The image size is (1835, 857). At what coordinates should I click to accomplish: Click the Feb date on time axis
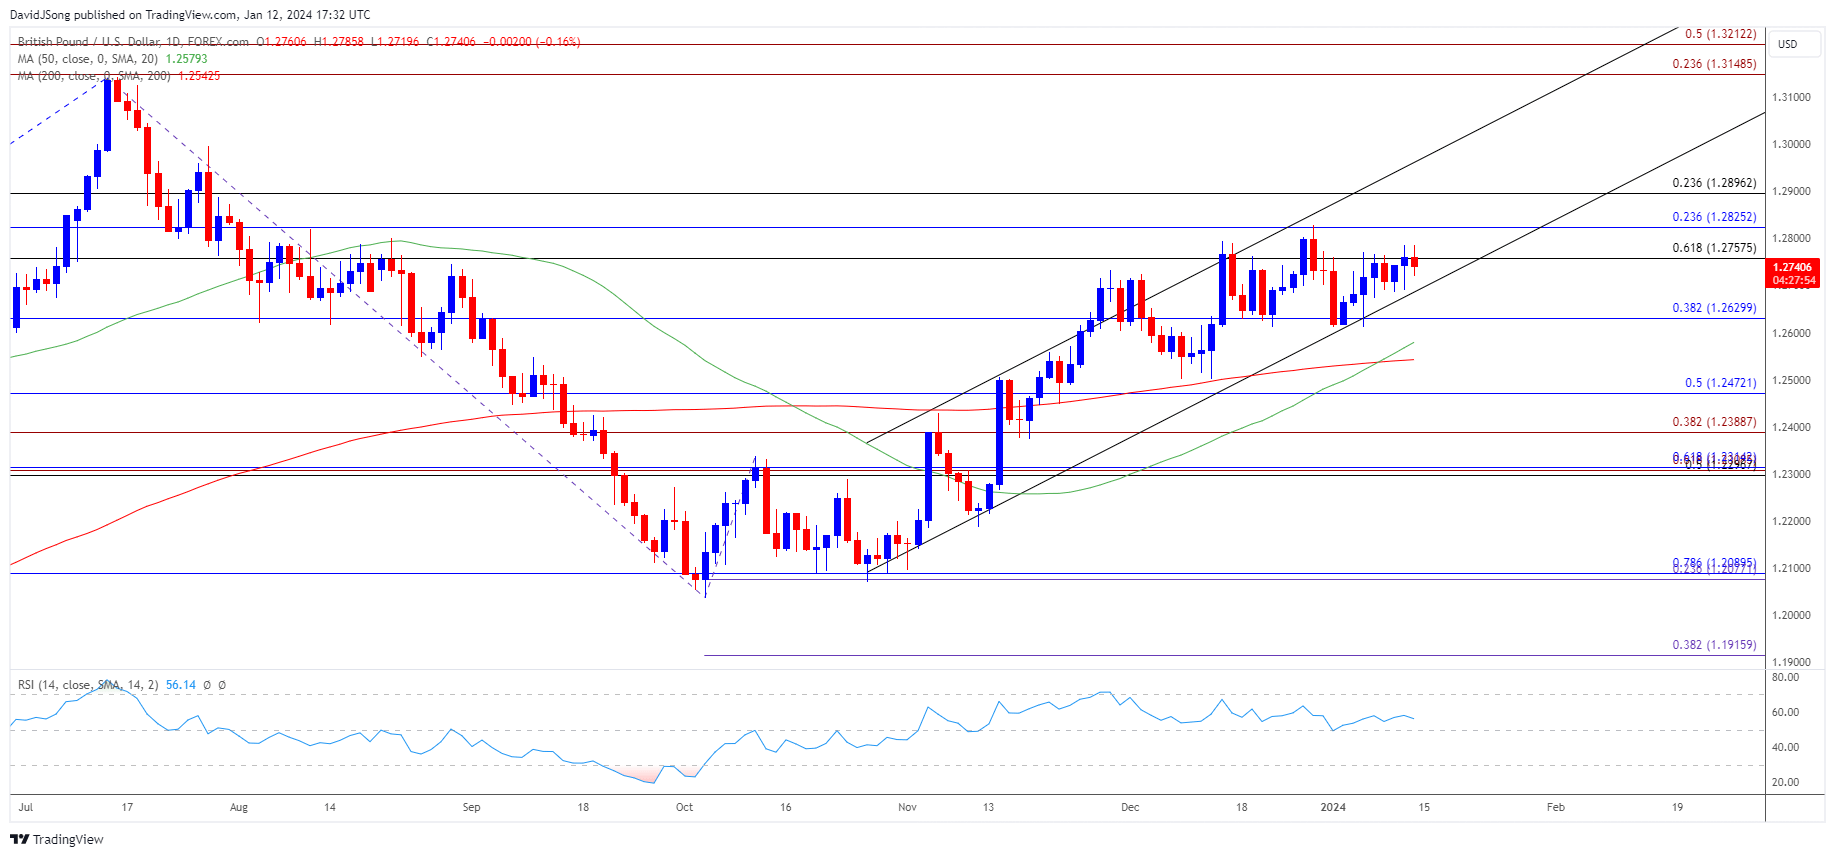[1555, 807]
